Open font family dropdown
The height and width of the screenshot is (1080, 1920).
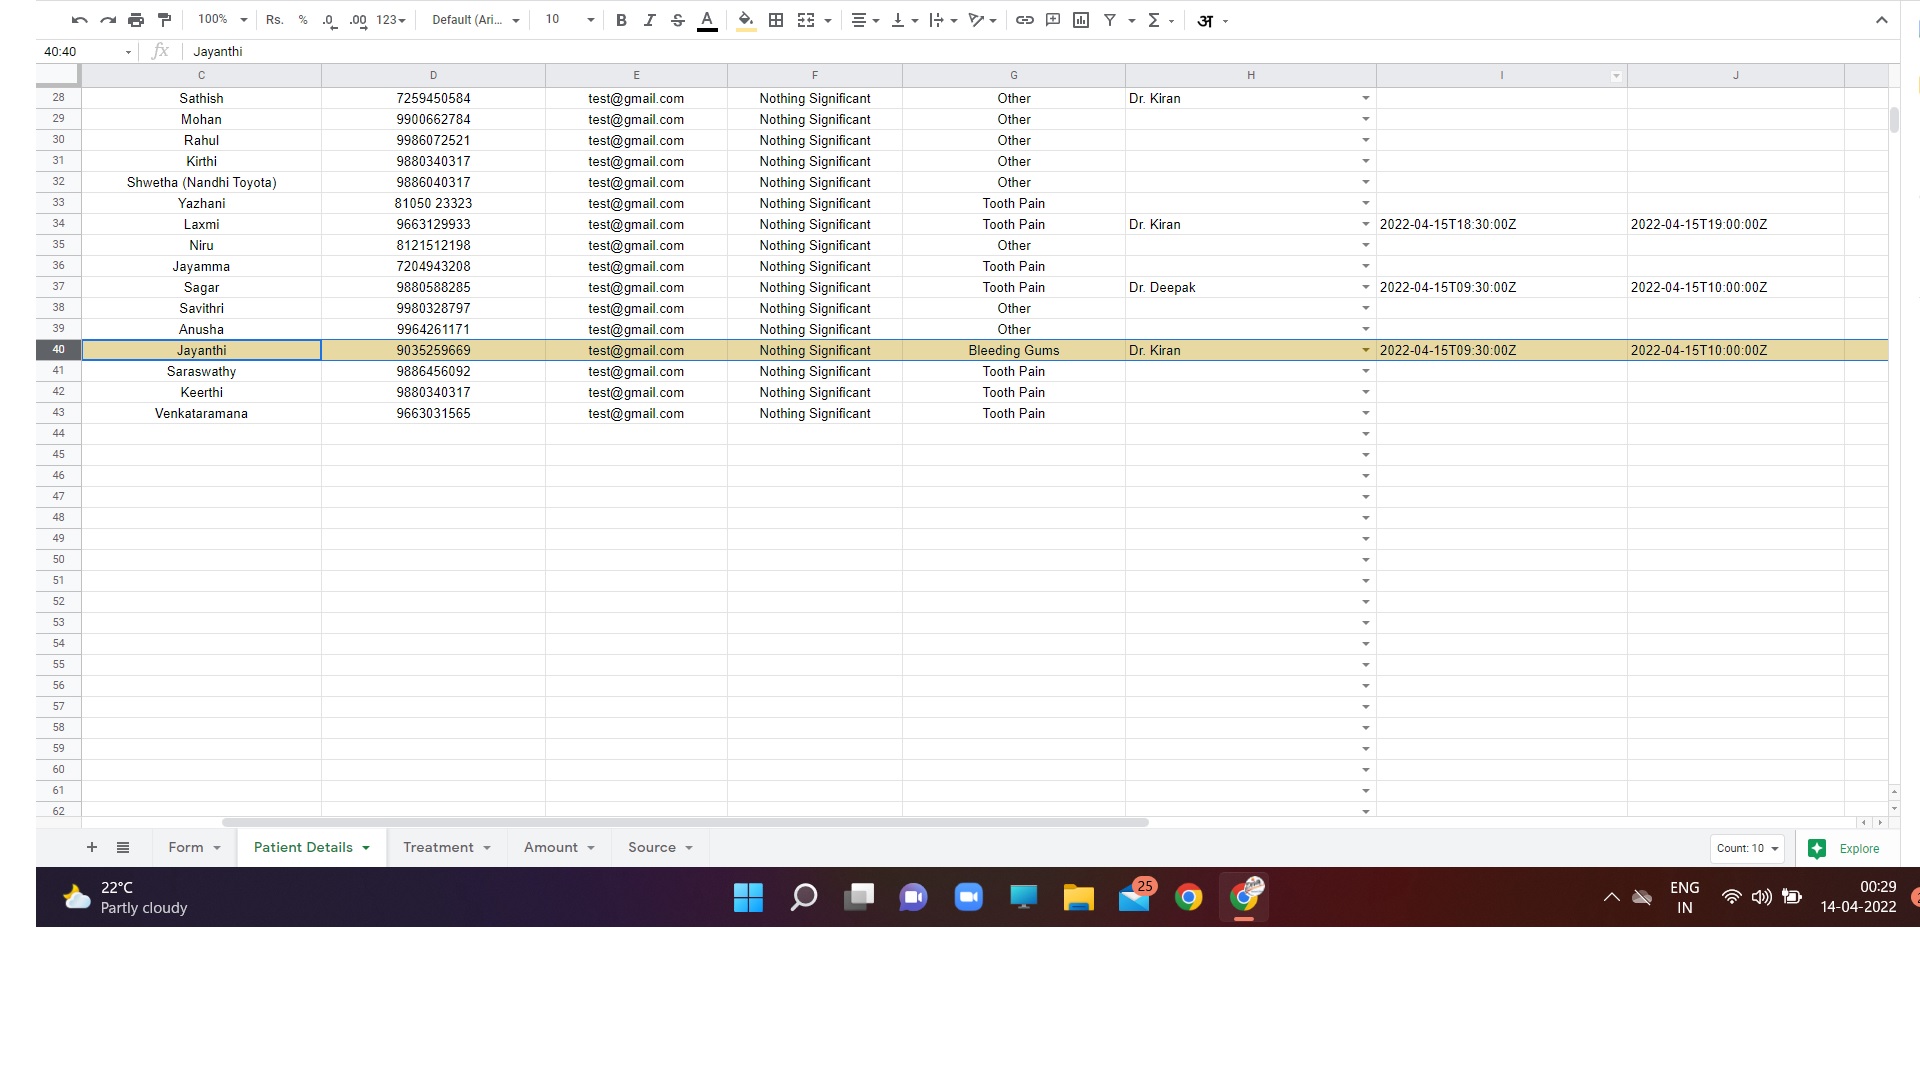(475, 20)
